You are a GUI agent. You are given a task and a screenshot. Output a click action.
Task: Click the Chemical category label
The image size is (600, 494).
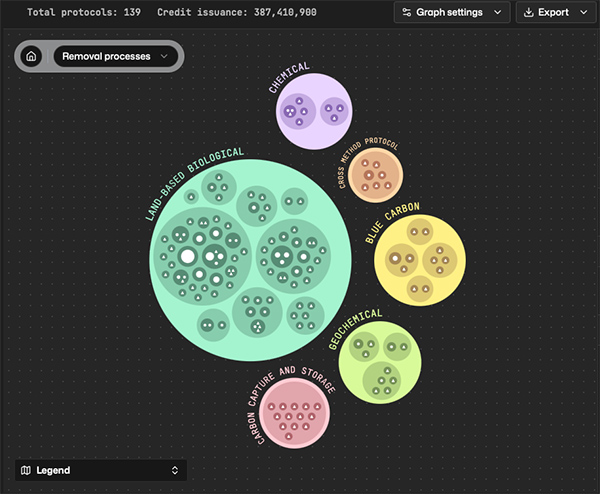pyautogui.click(x=289, y=77)
